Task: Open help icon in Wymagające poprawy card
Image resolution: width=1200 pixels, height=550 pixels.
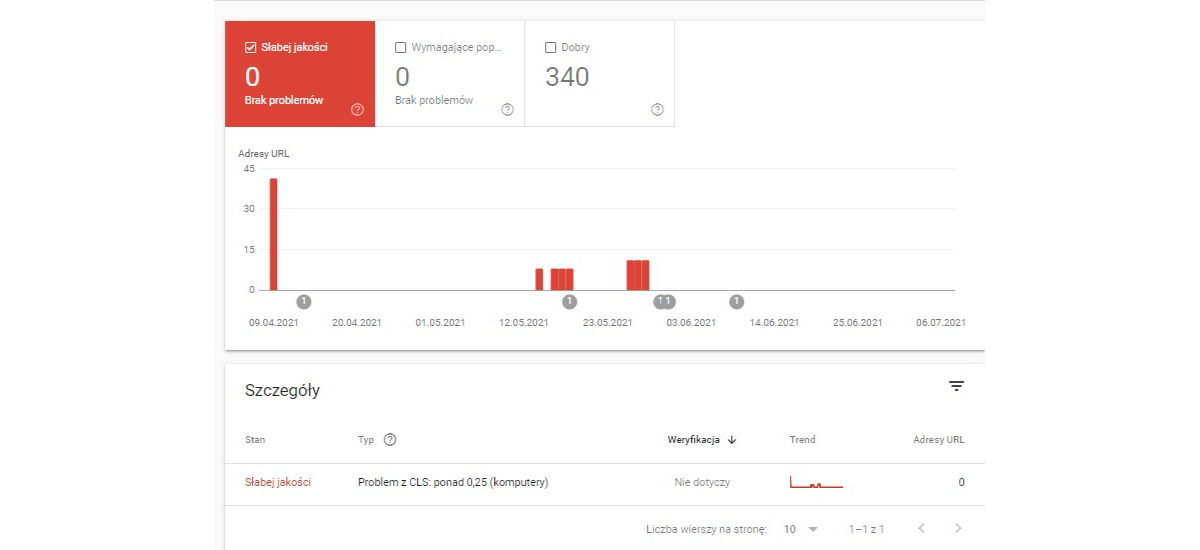Action: point(507,110)
